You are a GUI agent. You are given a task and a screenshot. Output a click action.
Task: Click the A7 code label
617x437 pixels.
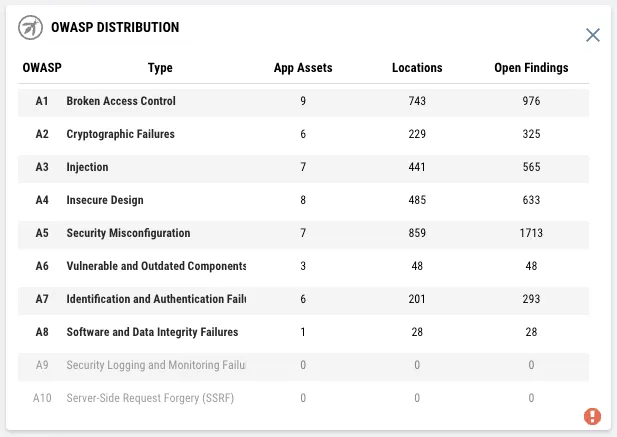42,299
